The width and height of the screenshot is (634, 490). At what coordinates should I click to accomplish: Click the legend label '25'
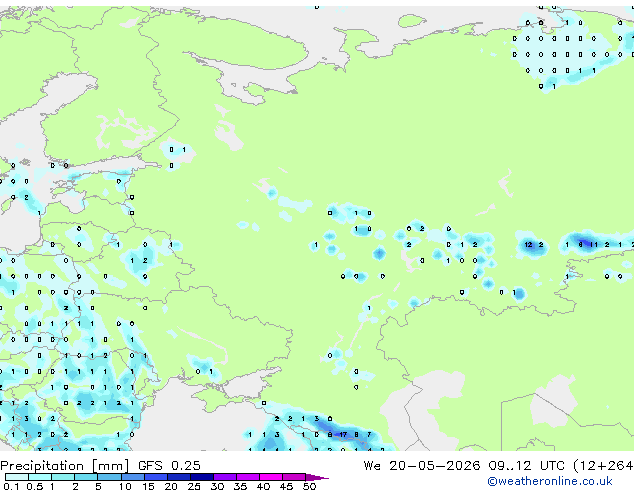(194, 486)
